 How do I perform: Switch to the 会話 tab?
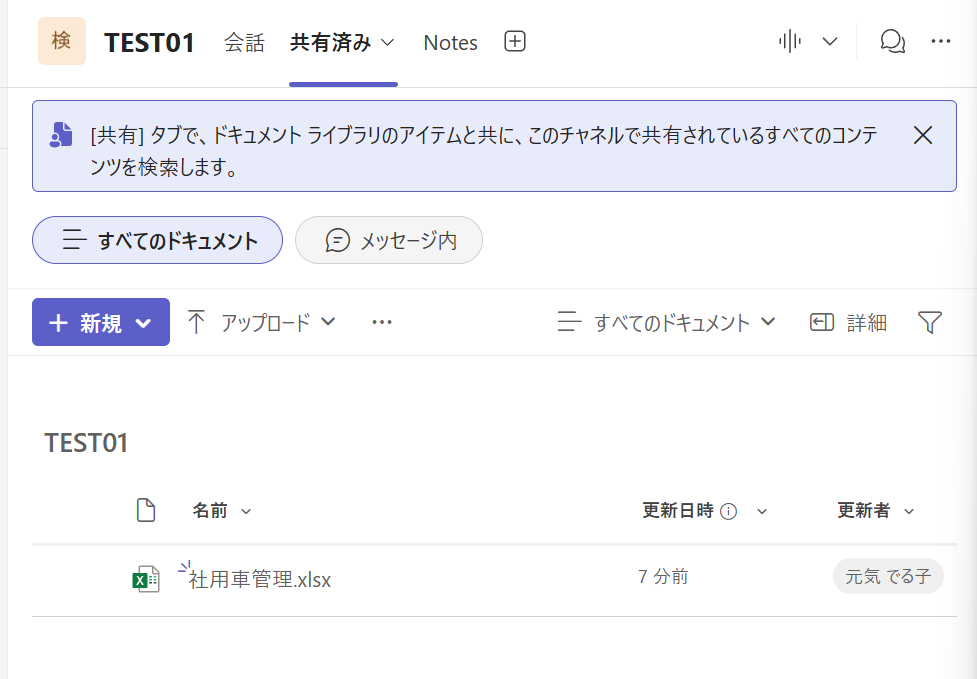pyautogui.click(x=244, y=43)
